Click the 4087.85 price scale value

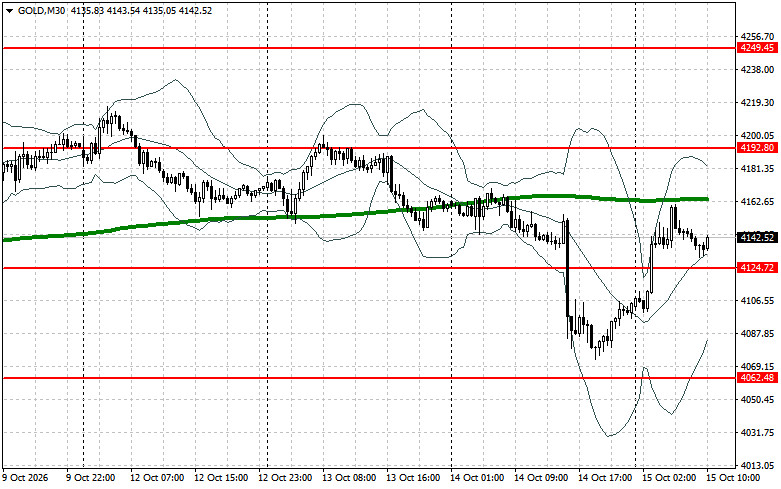point(758,334)
